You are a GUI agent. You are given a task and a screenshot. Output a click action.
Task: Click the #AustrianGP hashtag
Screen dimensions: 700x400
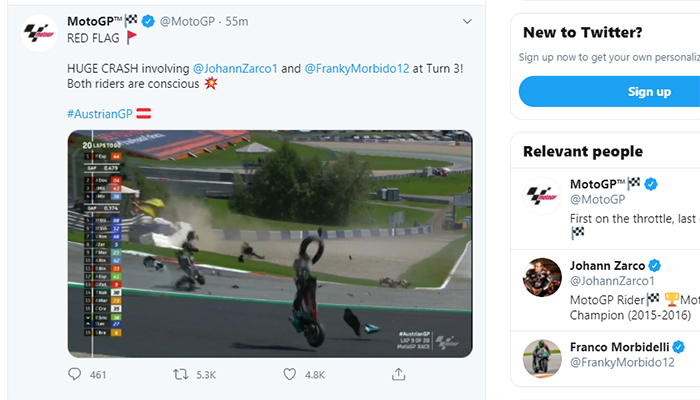tap(101, 112)
